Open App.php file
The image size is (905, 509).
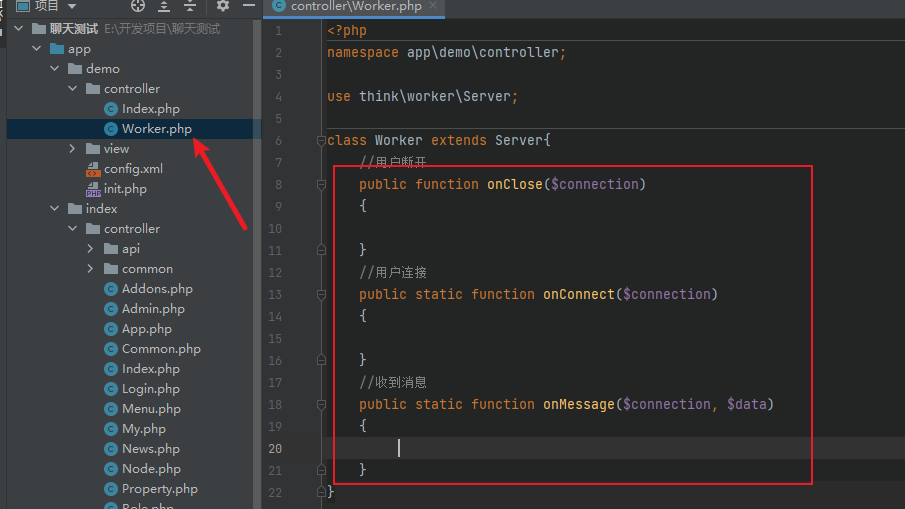147,328
